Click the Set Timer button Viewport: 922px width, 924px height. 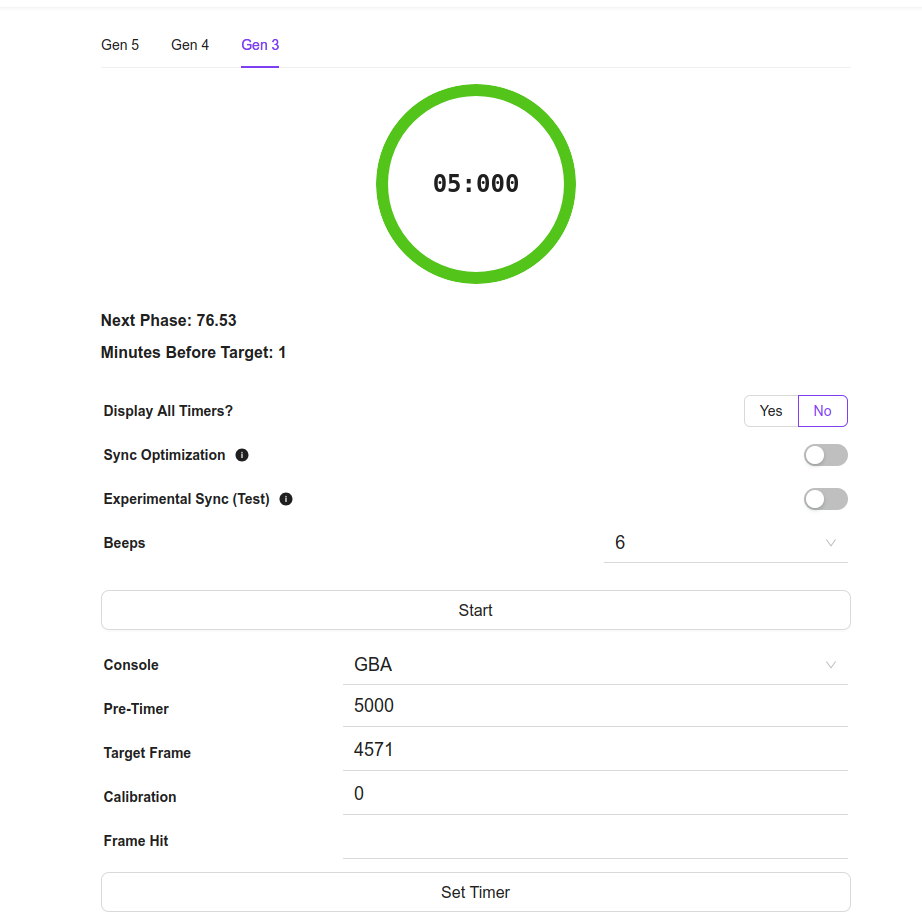click(x=475, y=892)
